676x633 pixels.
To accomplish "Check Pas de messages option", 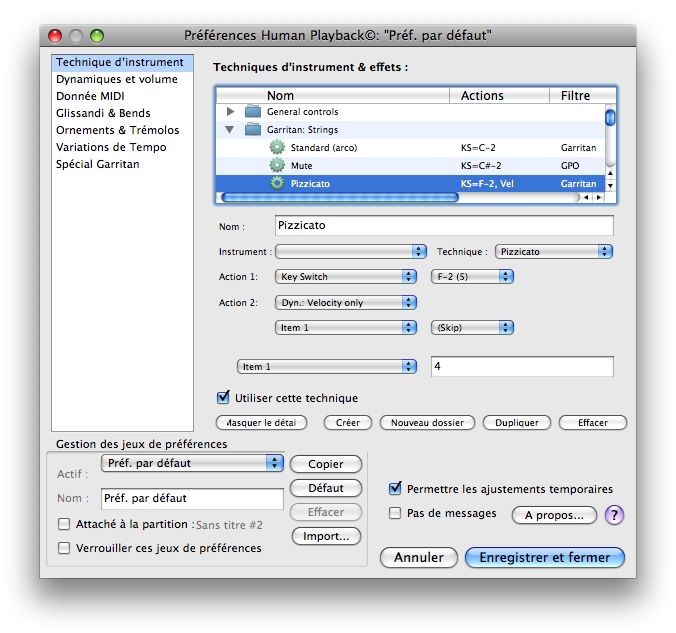I will coord(395,514).
